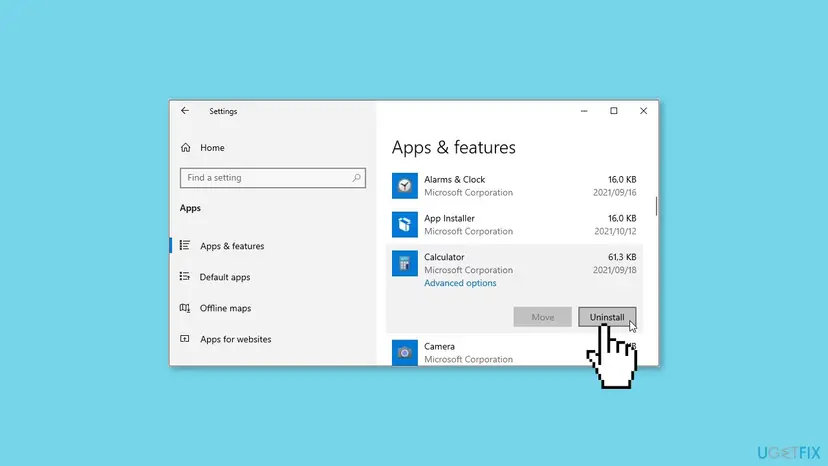Viewport: 828px width, 466px height.
Task: Select App Installer app name
Action: pos(449,218)
